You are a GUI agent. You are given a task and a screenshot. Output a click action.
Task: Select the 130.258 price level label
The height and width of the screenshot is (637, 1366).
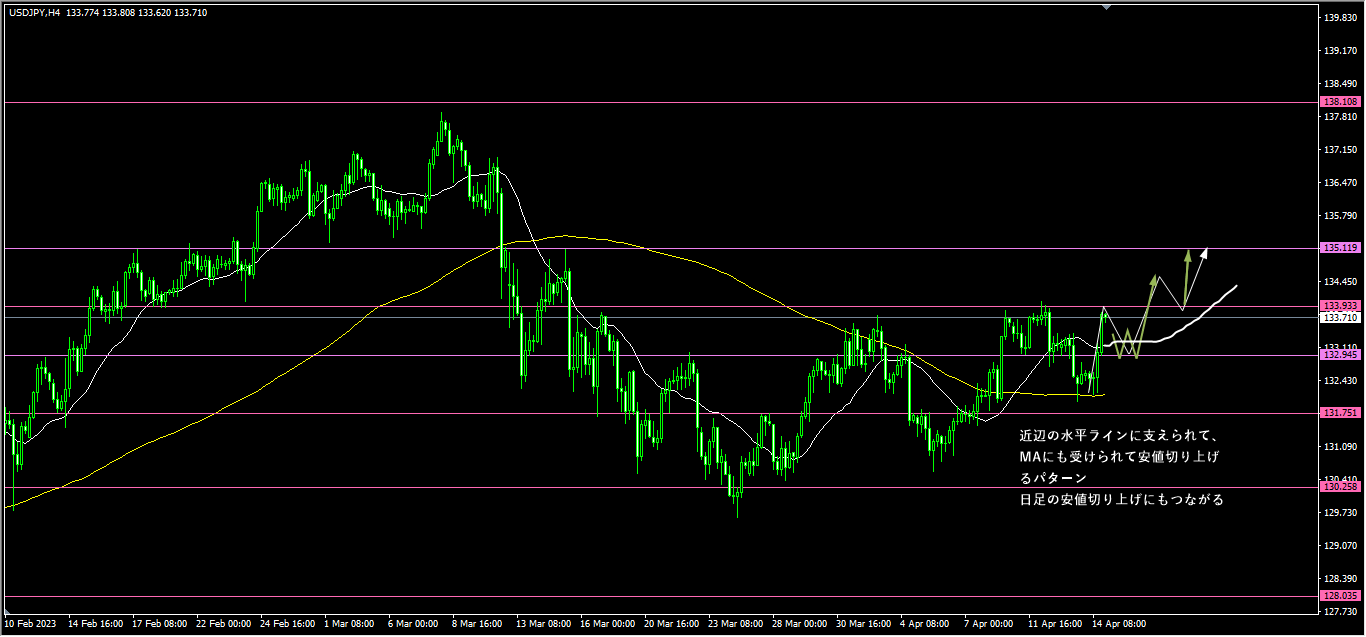[1339, 487]
